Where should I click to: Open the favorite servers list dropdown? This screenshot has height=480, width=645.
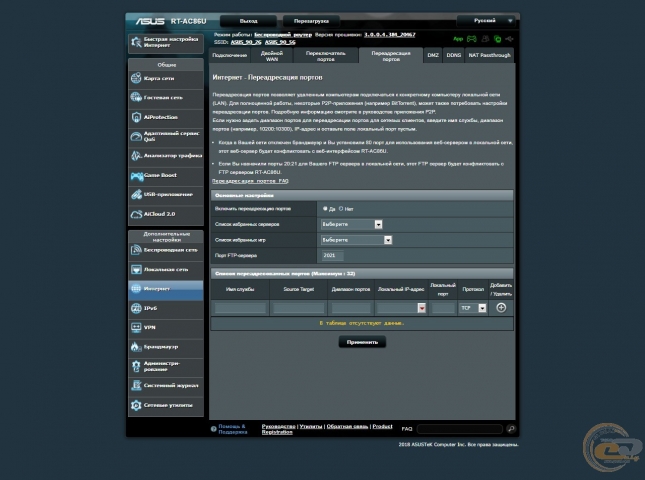(x=352, y=224)
